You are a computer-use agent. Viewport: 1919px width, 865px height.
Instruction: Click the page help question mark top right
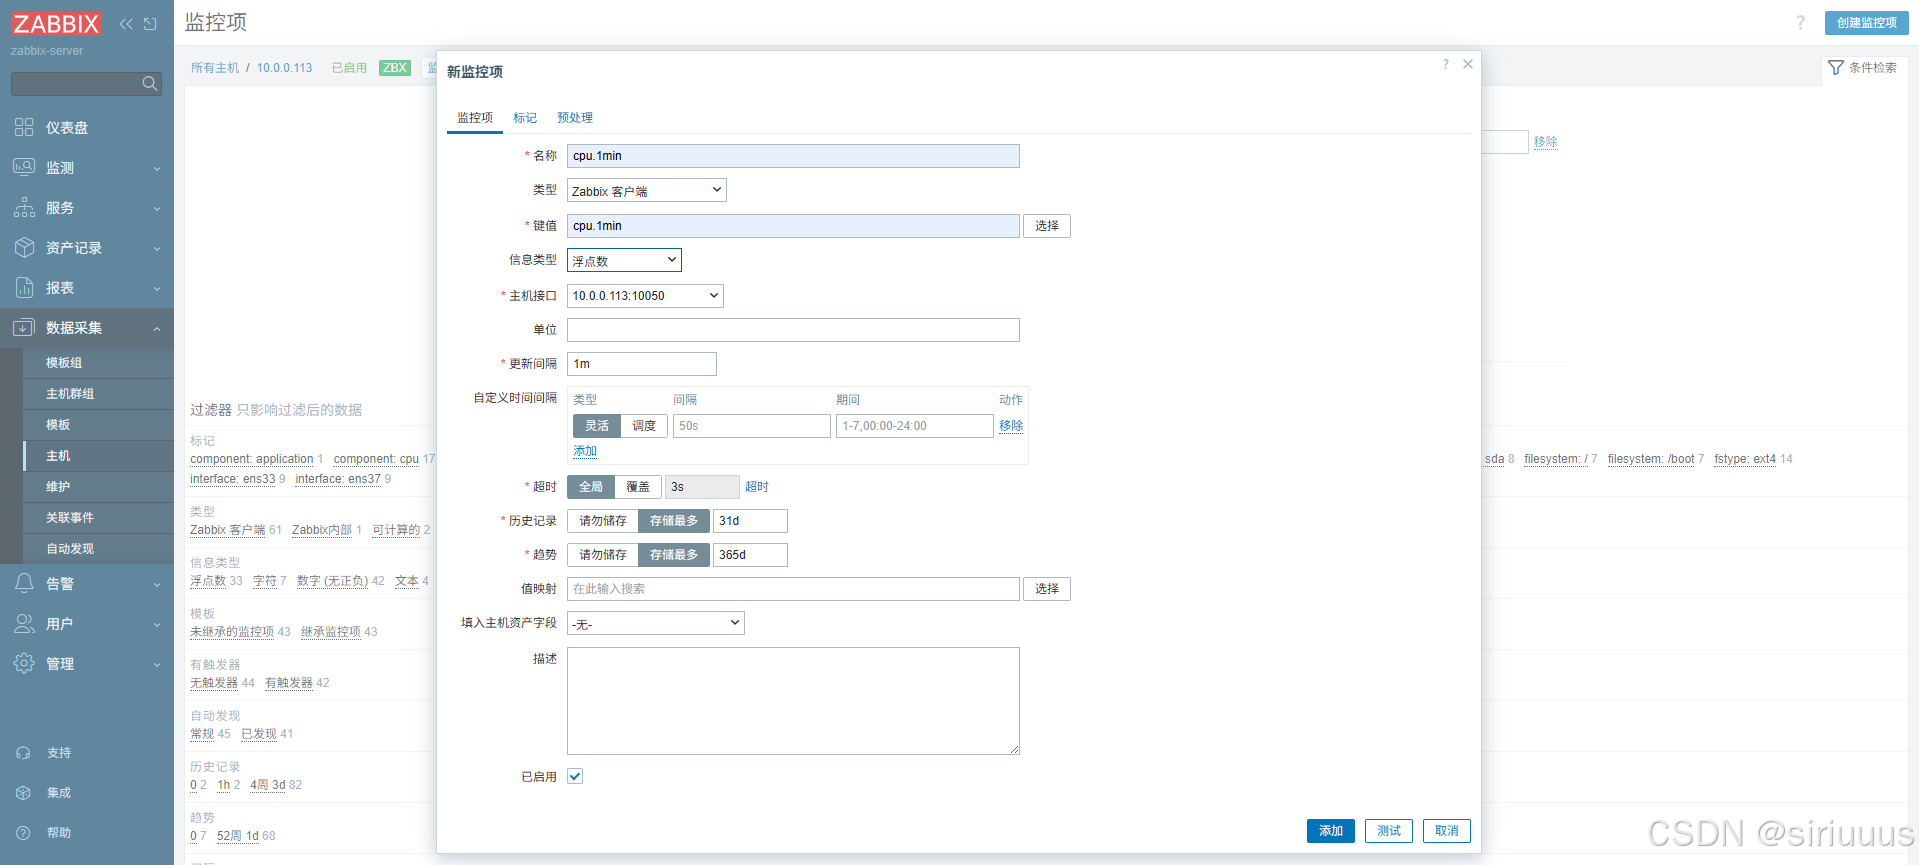tap(1801, 22)
